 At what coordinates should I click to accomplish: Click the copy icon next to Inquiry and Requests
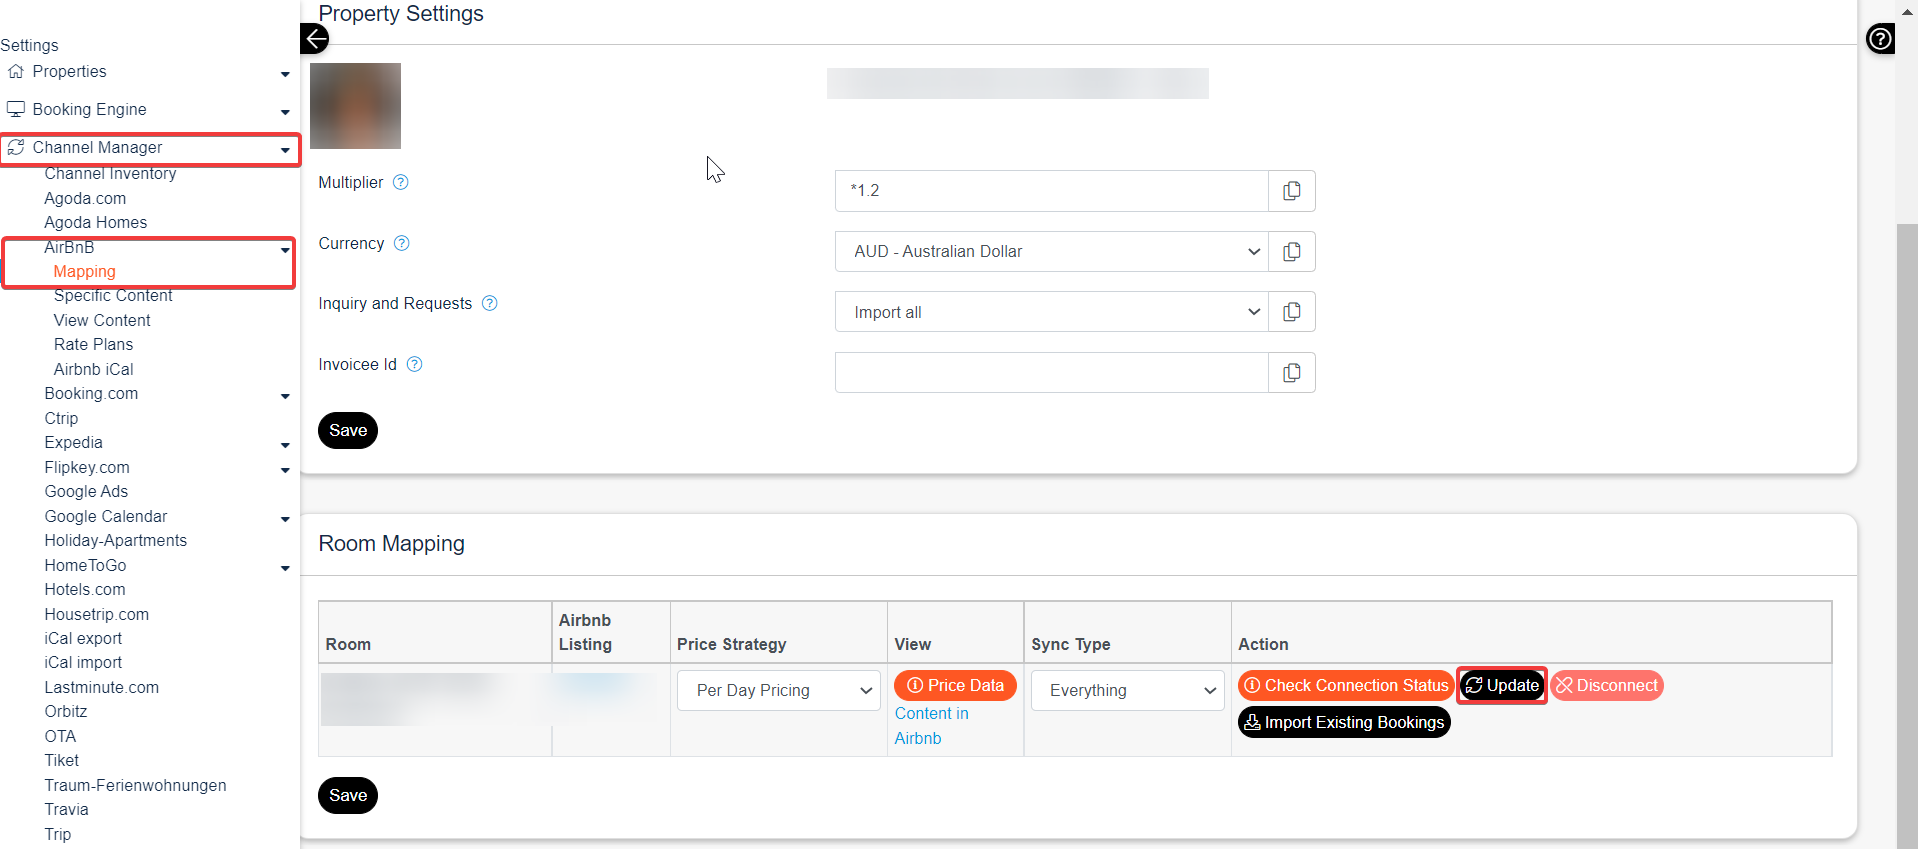pyautogui.click(x=1292, y=312)
